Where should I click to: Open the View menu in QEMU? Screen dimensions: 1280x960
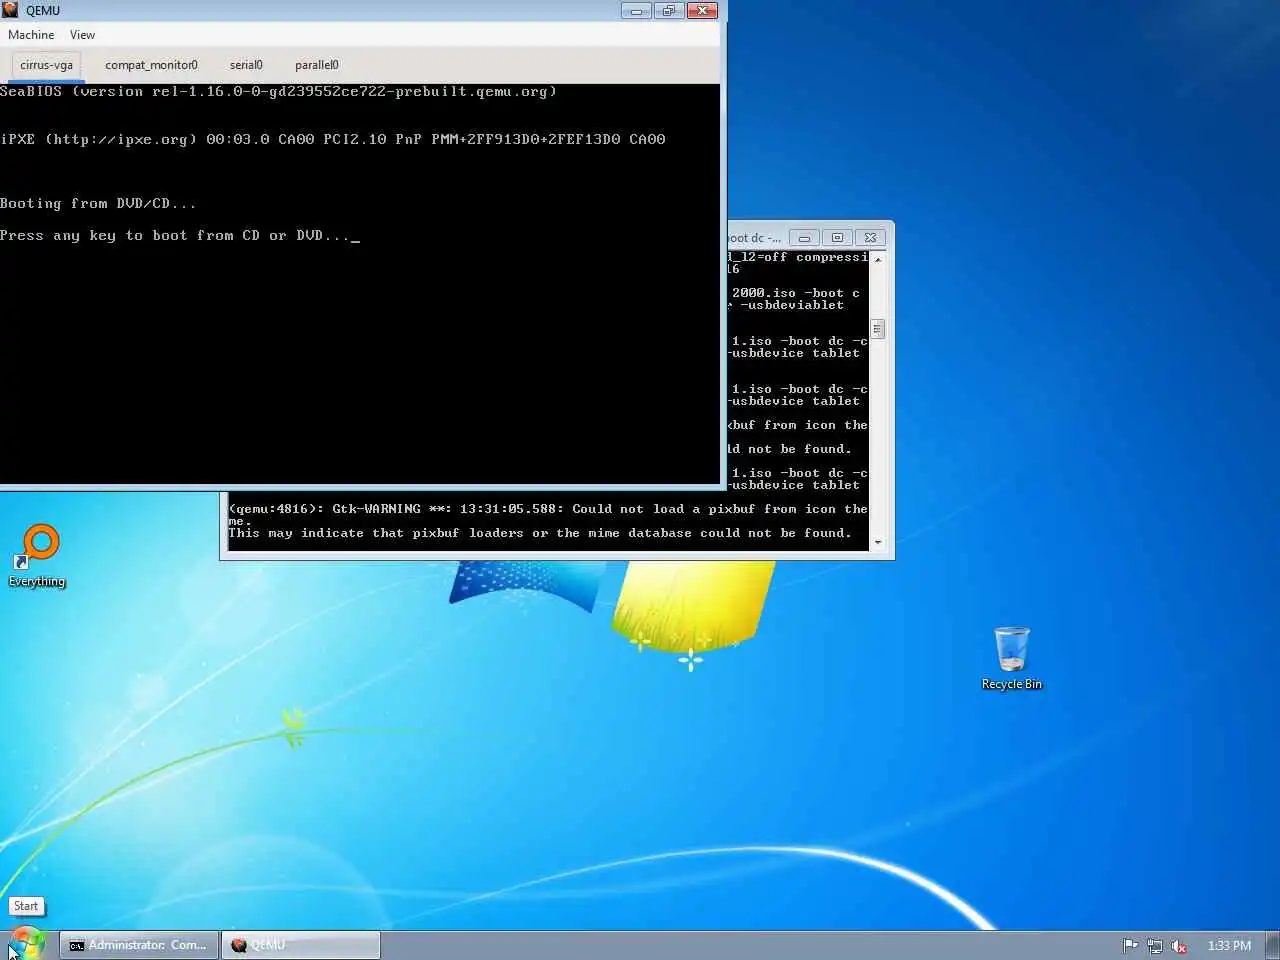point(82,35)
